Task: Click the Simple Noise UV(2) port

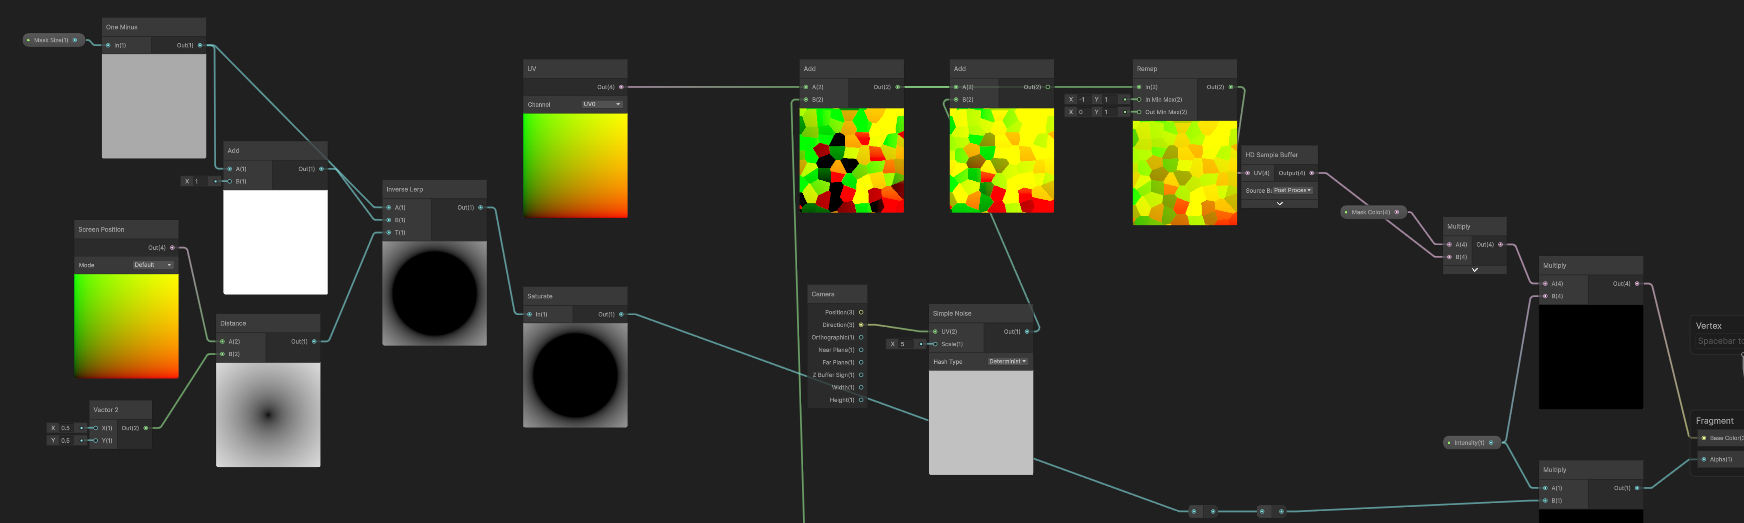Action: pos(935,331)
